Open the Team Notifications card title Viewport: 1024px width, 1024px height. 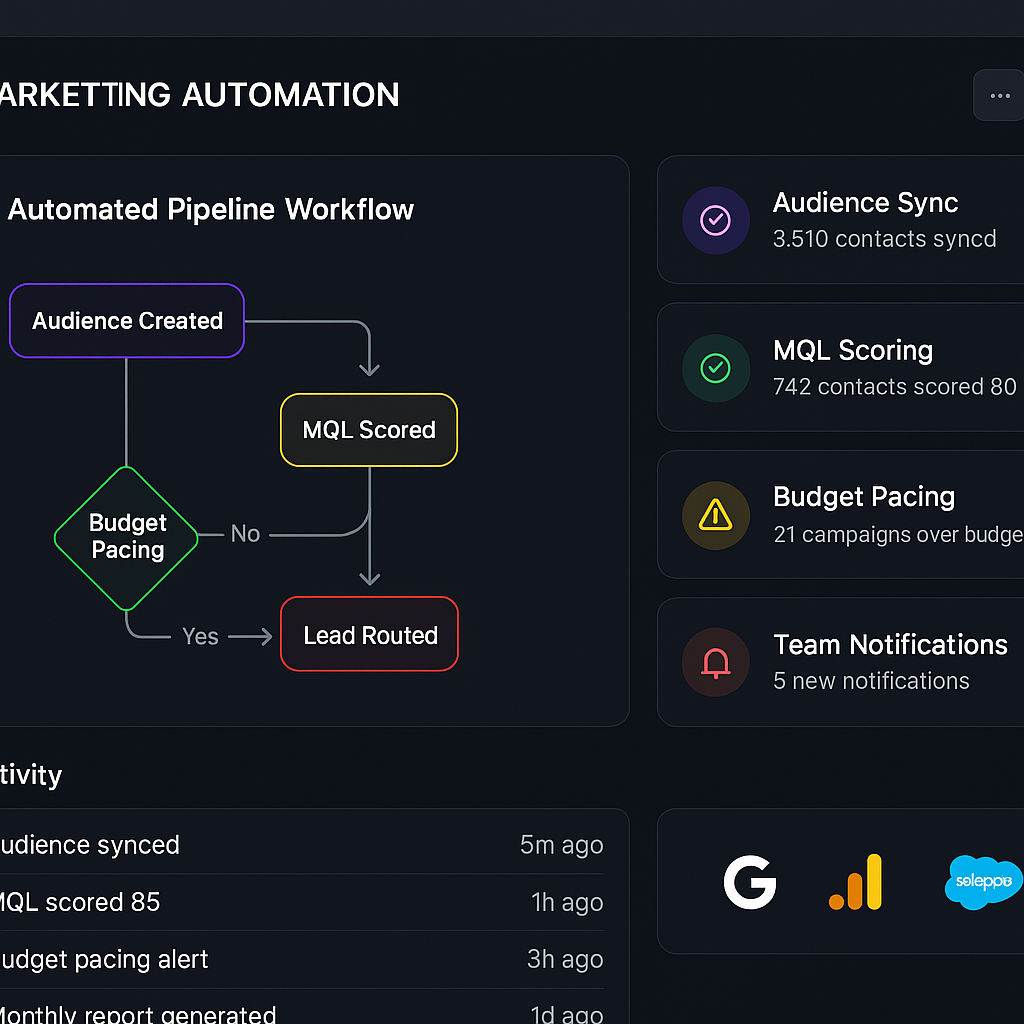[890, 645]
